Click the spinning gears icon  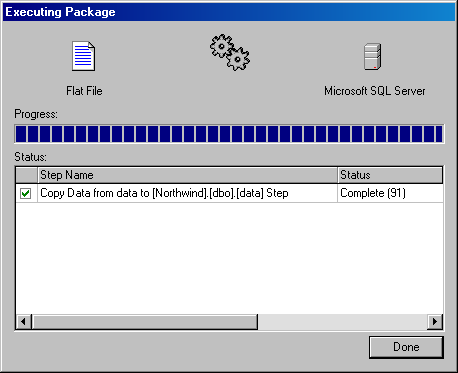coord(230,52)
